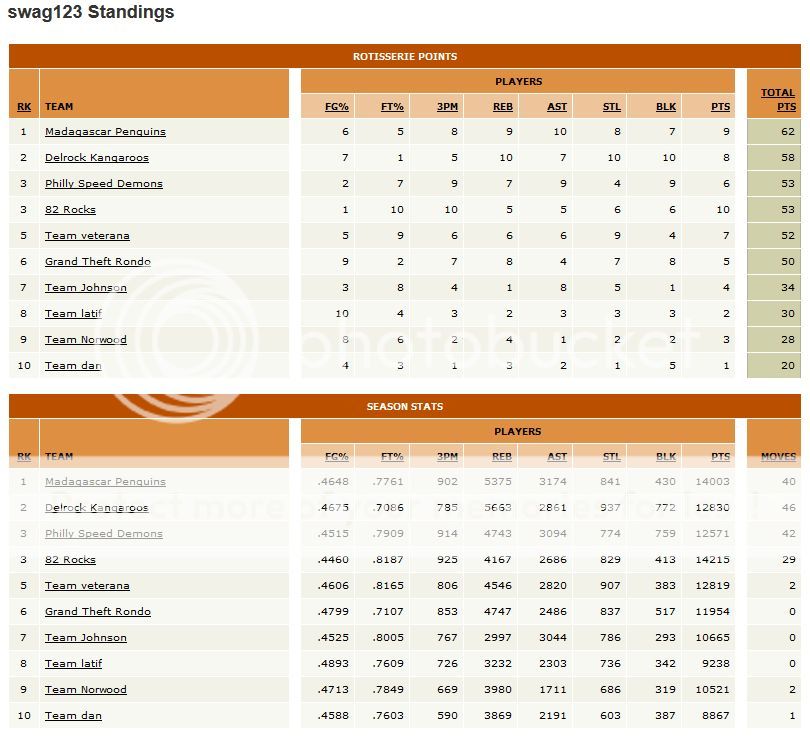
Task: Select the ROTISSERIE POINTS section title
Action: [405, 56]
